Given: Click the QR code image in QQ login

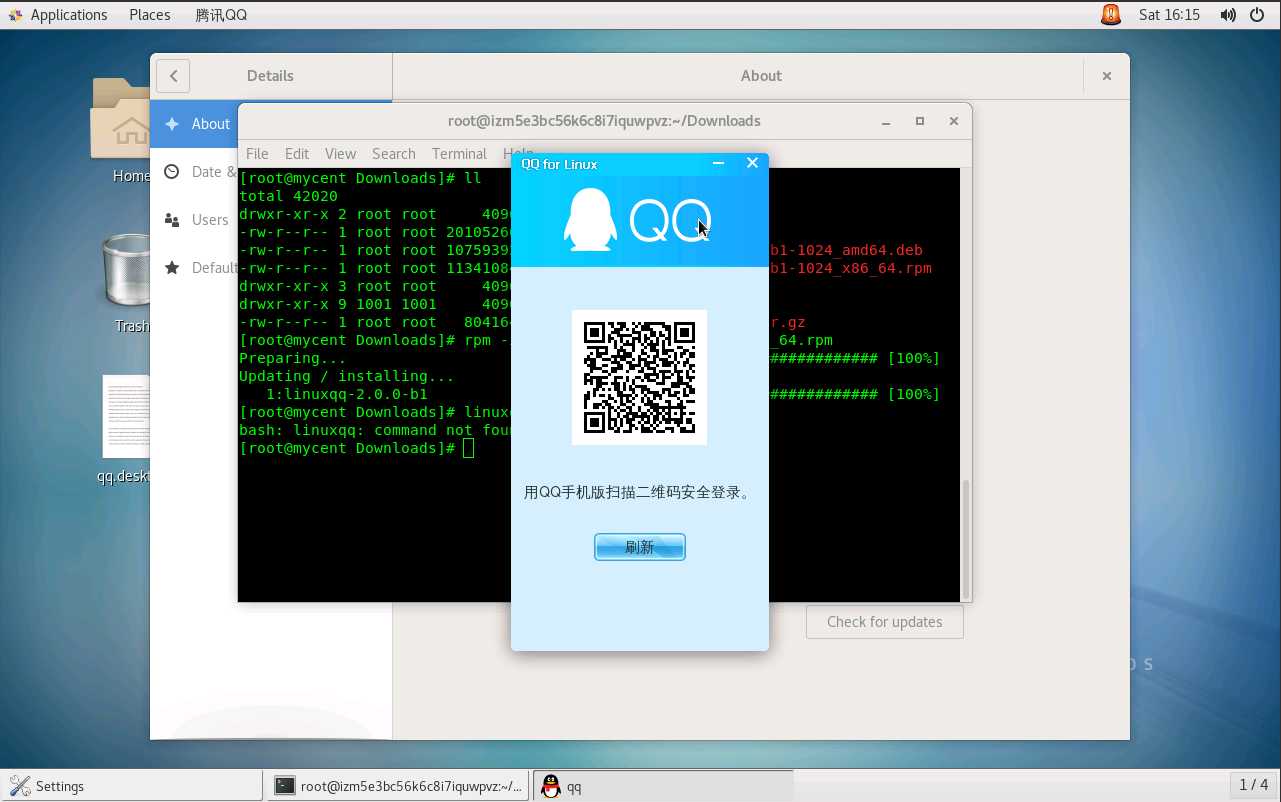Looking at the screenshot, I should point(639,377).
